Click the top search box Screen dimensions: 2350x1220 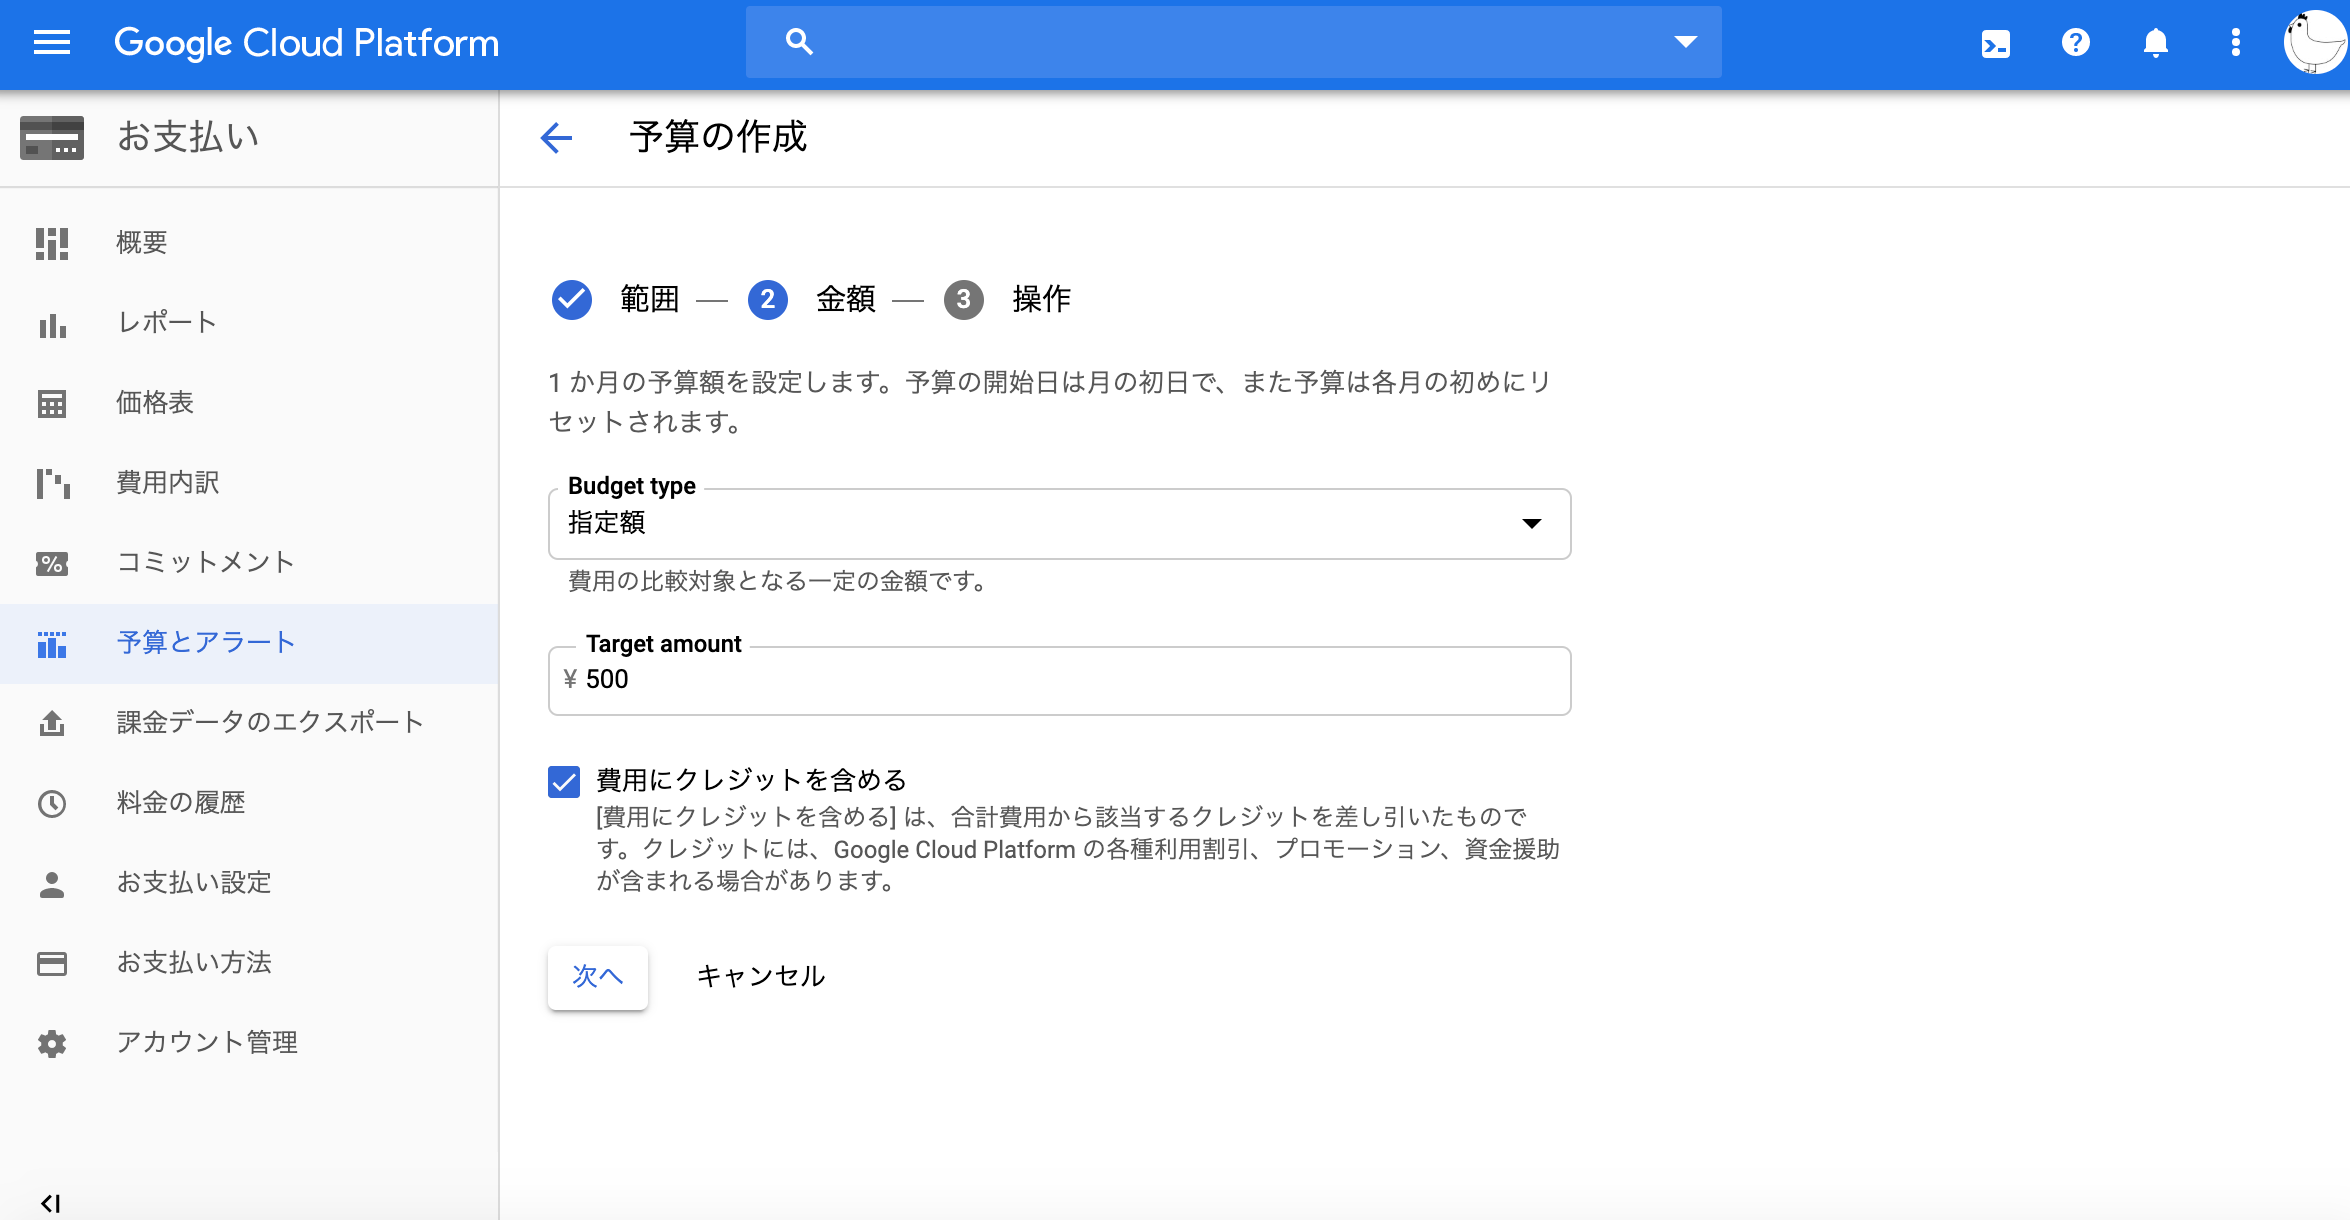point(1230,42)
